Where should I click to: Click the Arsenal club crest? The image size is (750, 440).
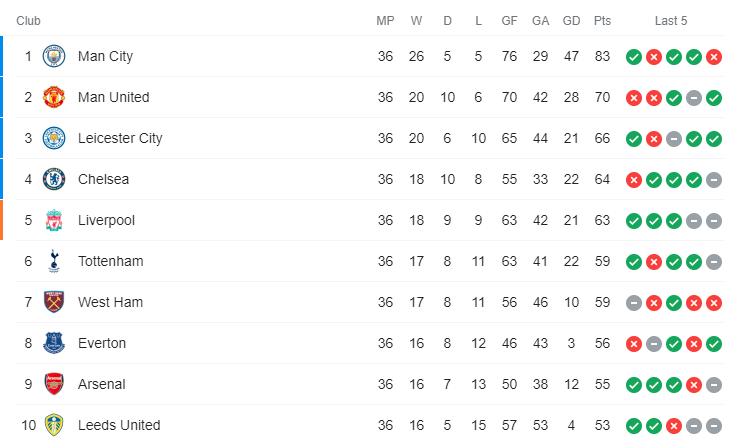(54, 384)
